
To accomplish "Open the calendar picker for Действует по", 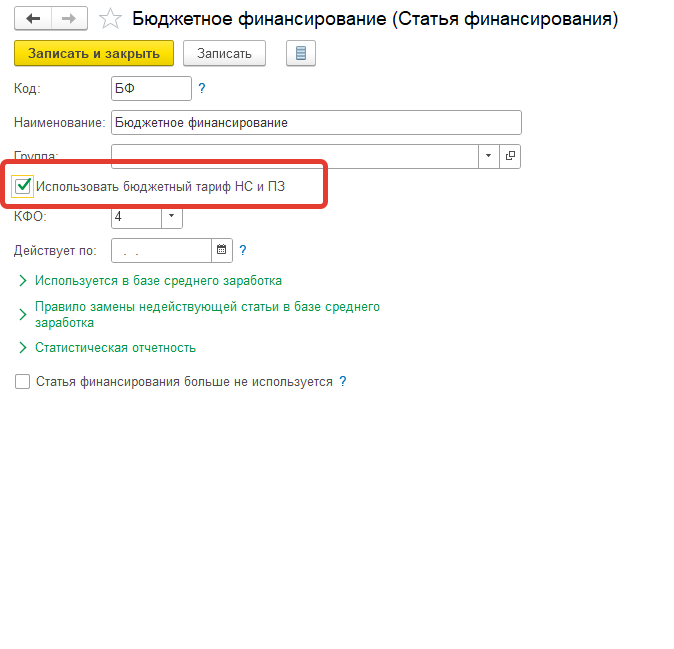I will click(x=222, y=250).
